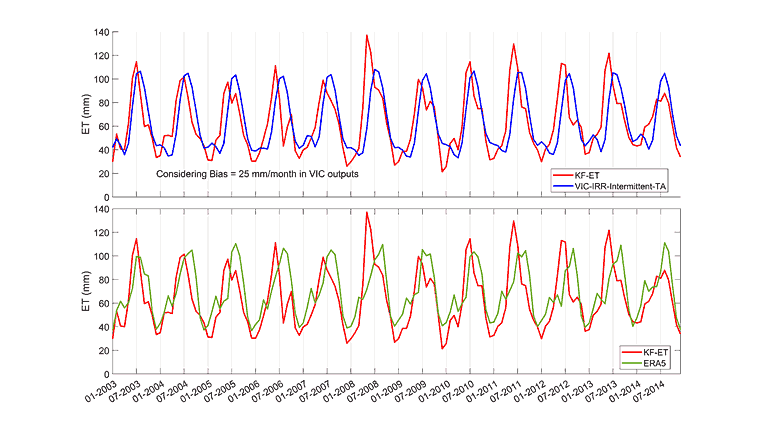Screen dimensions: 767x431
Task: Click the 2008 KF-ET peak in top chart
Action: [367, 35]
